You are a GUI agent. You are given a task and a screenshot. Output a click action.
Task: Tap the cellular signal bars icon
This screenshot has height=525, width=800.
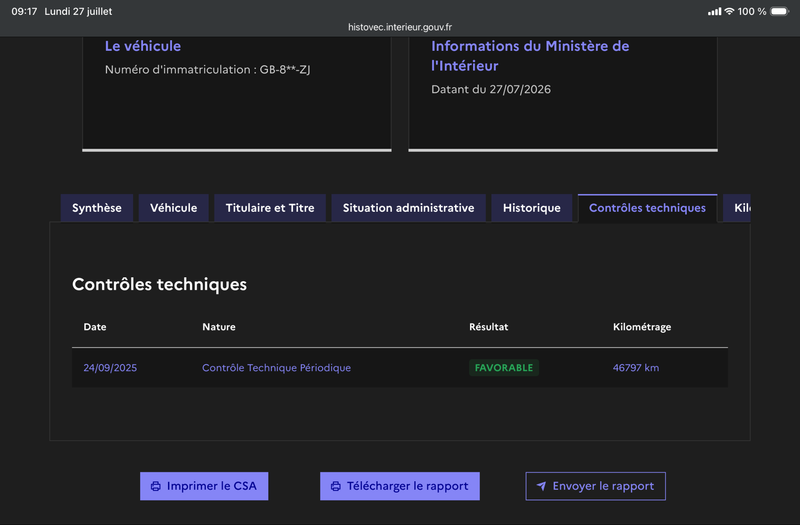714,11
